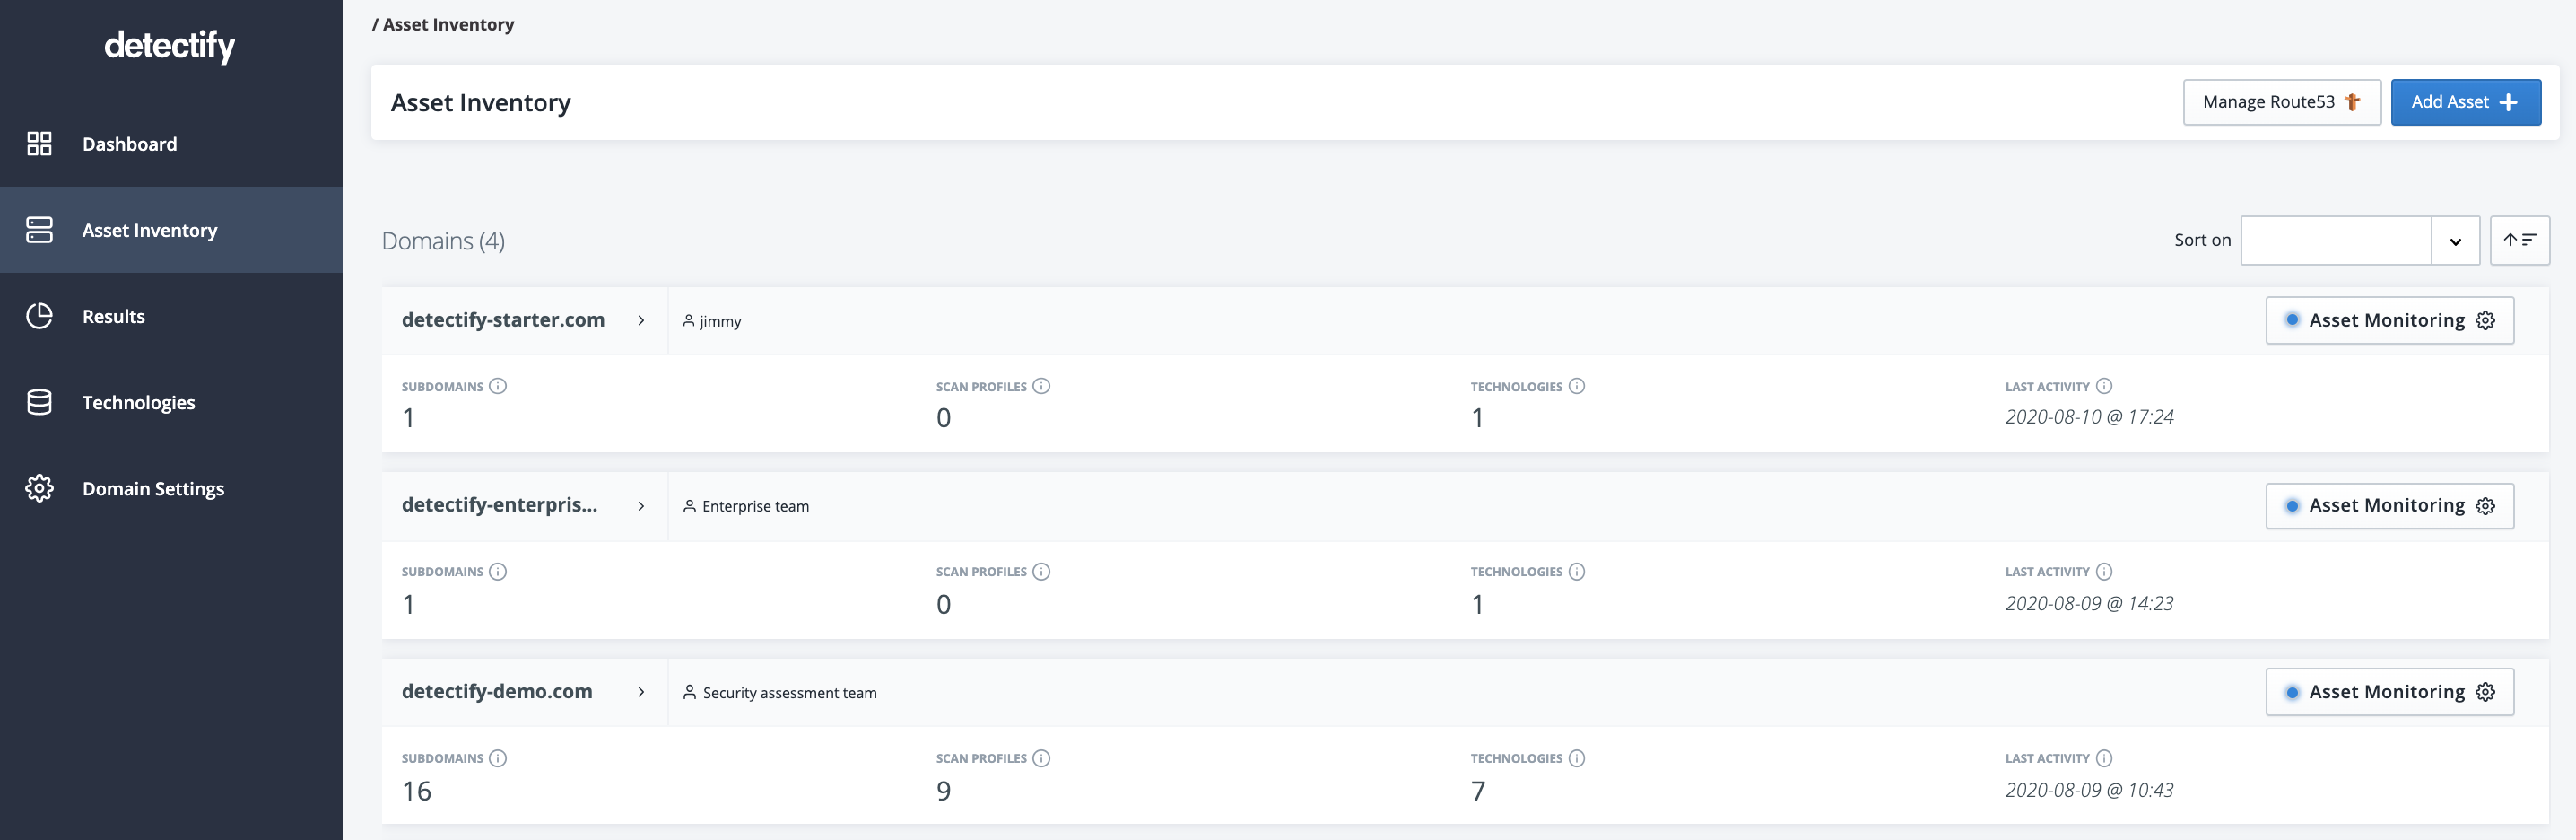Viewport: 2576px width, 840px height.
Task: Click blue status dot for detectify-starter.com
Action: click(x=2292, y=320)
